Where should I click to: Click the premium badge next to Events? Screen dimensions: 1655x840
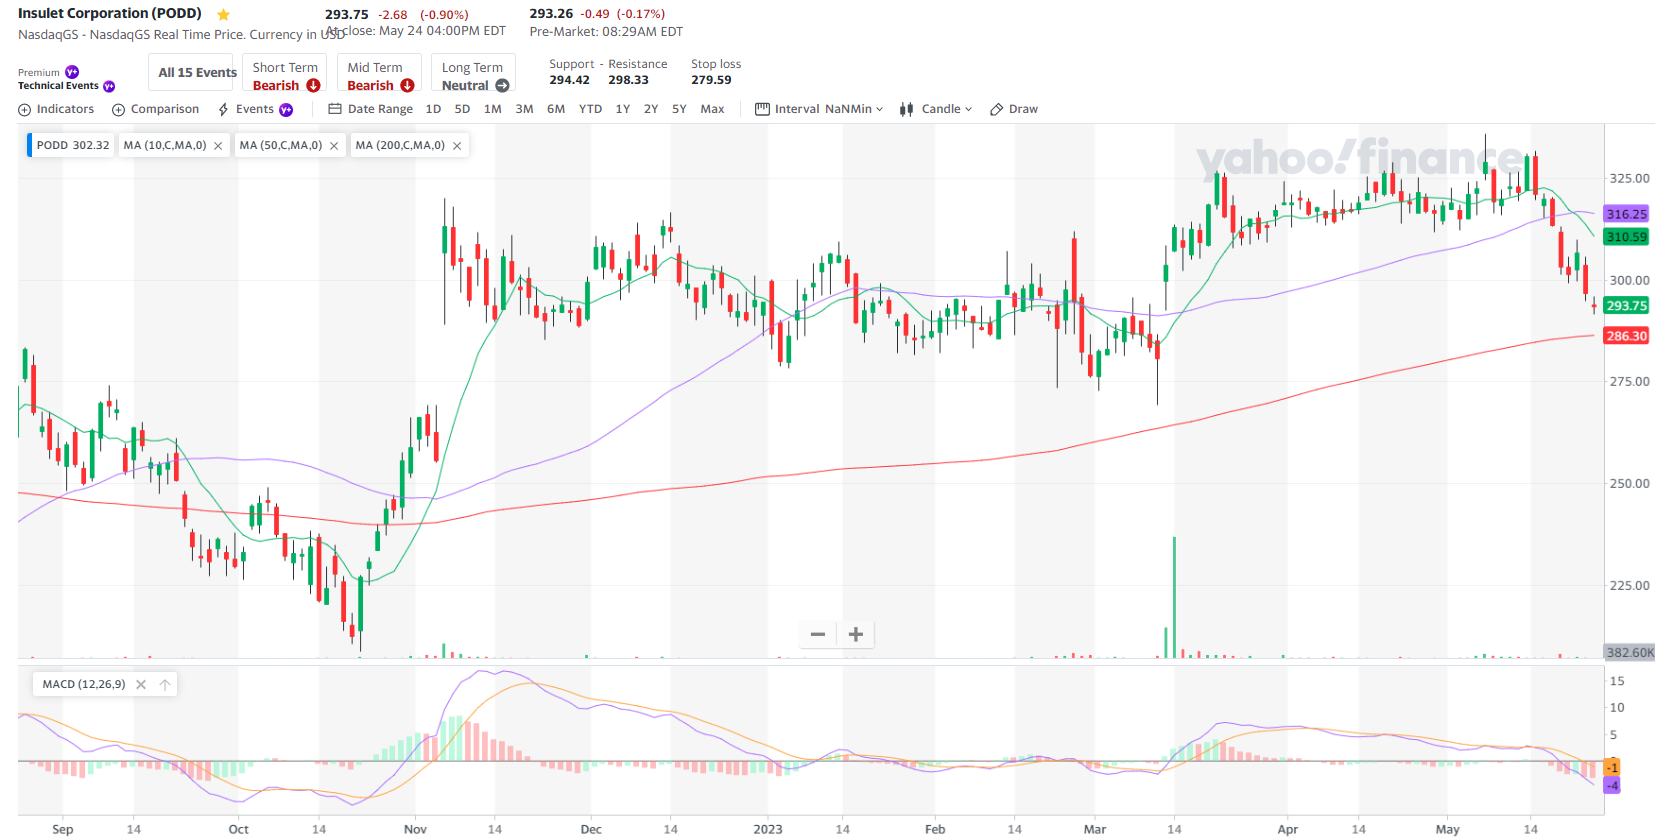(286, 110)
